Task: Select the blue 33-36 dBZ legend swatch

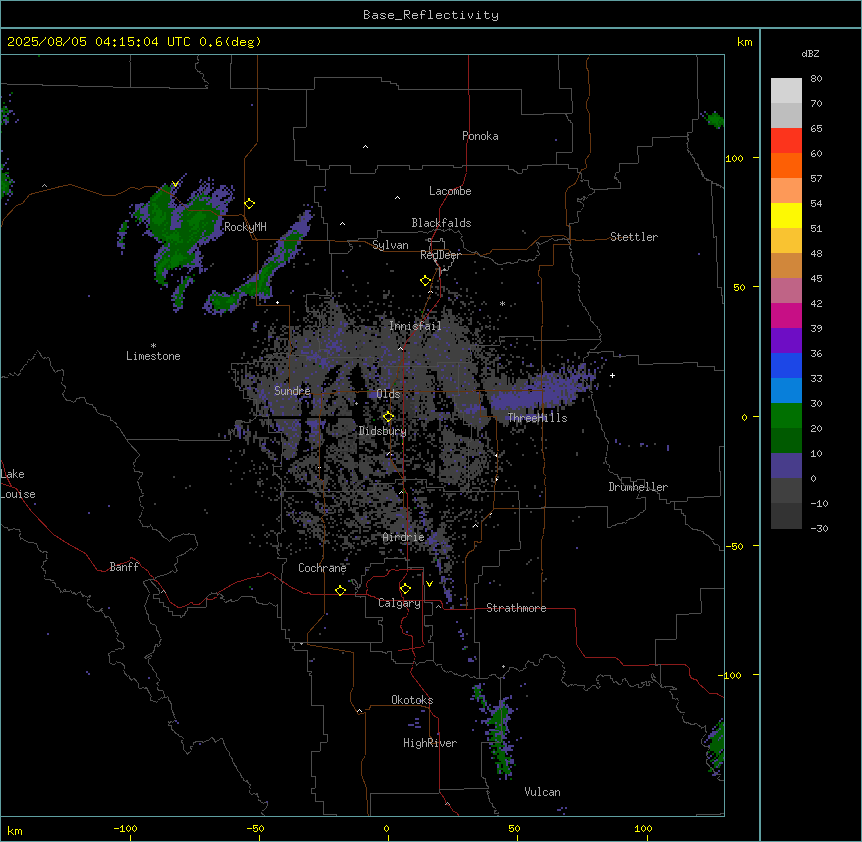Action: tap(786, 365)
